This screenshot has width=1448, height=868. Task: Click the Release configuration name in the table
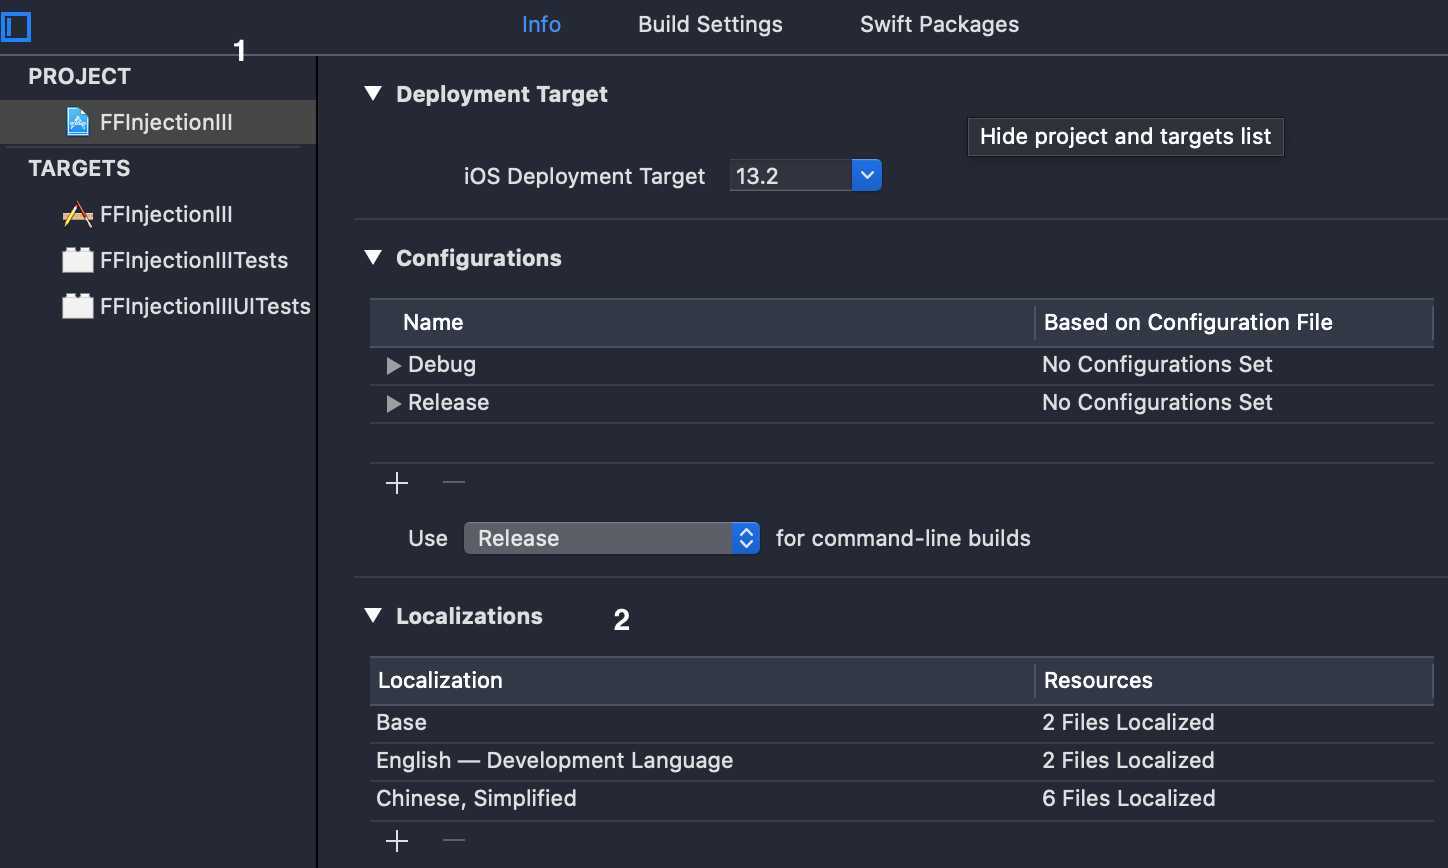[x=448, y=403]
